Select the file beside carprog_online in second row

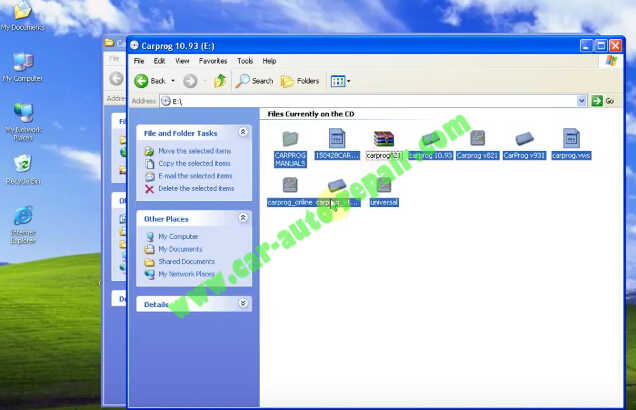337,192
